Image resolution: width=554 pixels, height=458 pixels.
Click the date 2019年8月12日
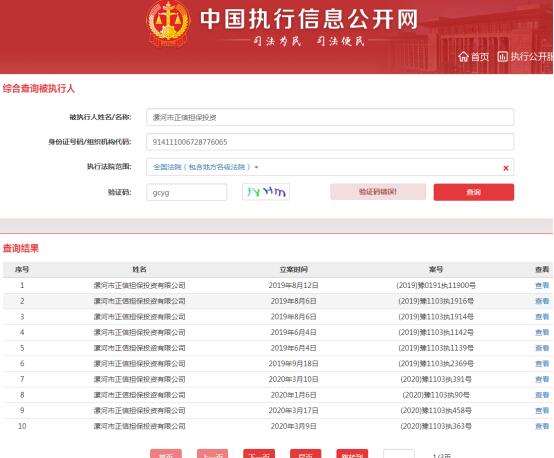294,286
